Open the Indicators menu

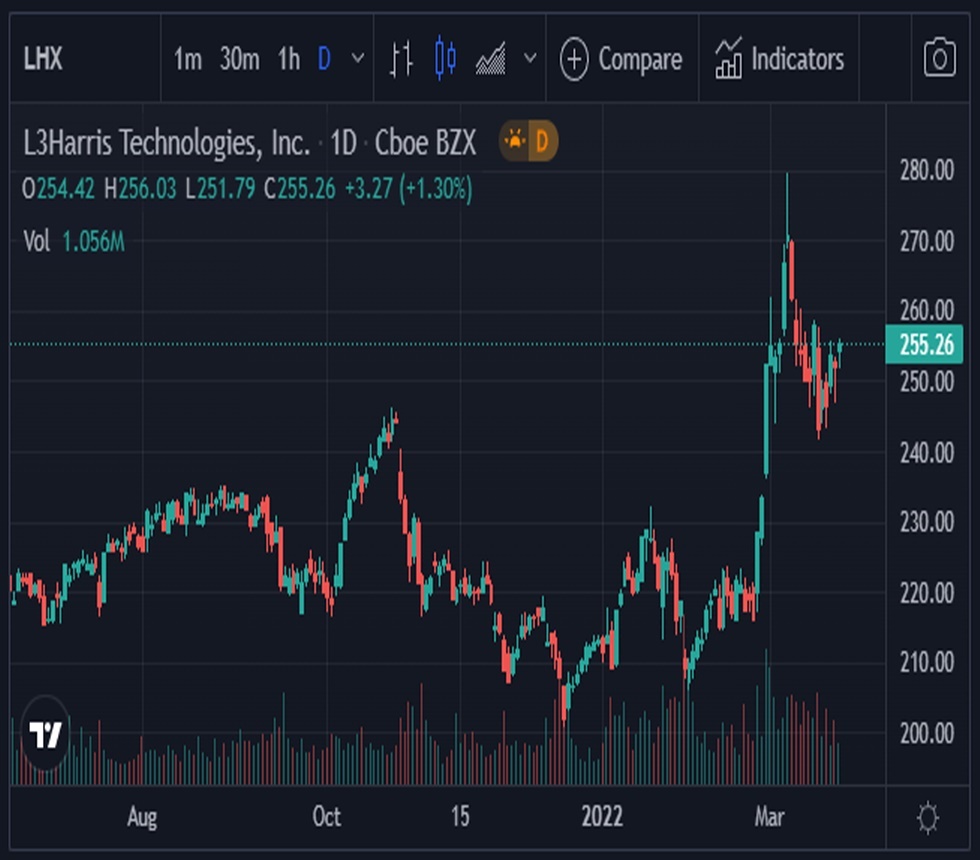[x=779, y=59]
